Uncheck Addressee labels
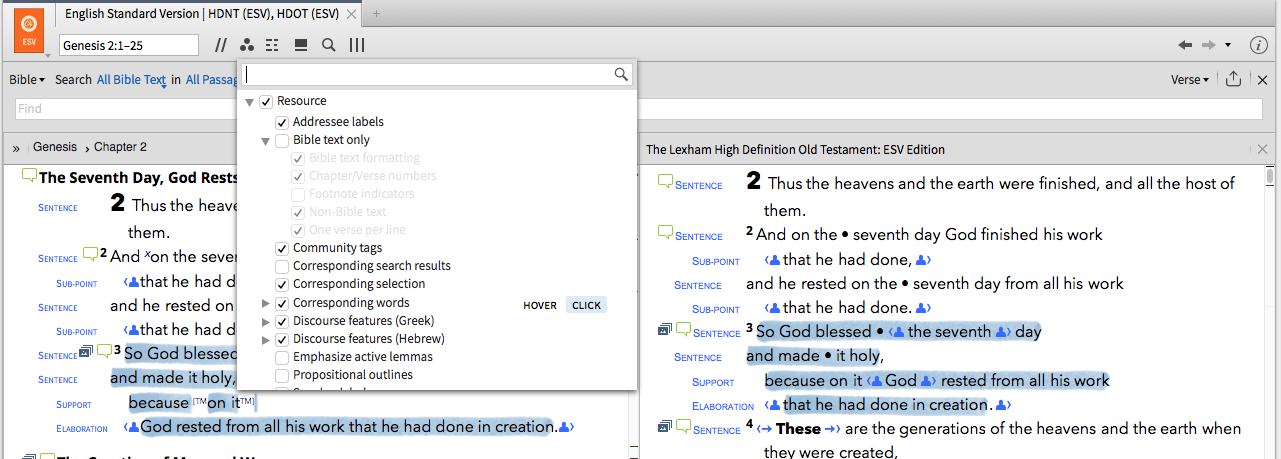 (282, 122)
